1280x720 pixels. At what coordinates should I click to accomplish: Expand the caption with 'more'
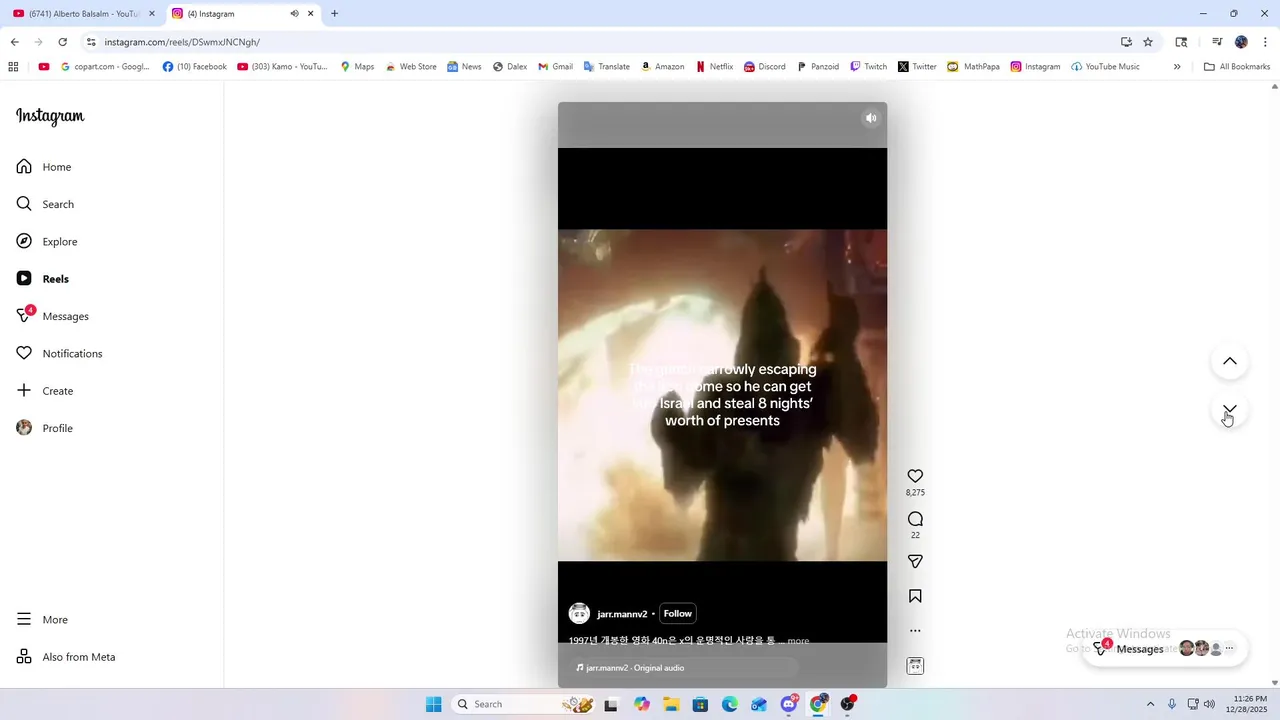(x=798, y=641)
